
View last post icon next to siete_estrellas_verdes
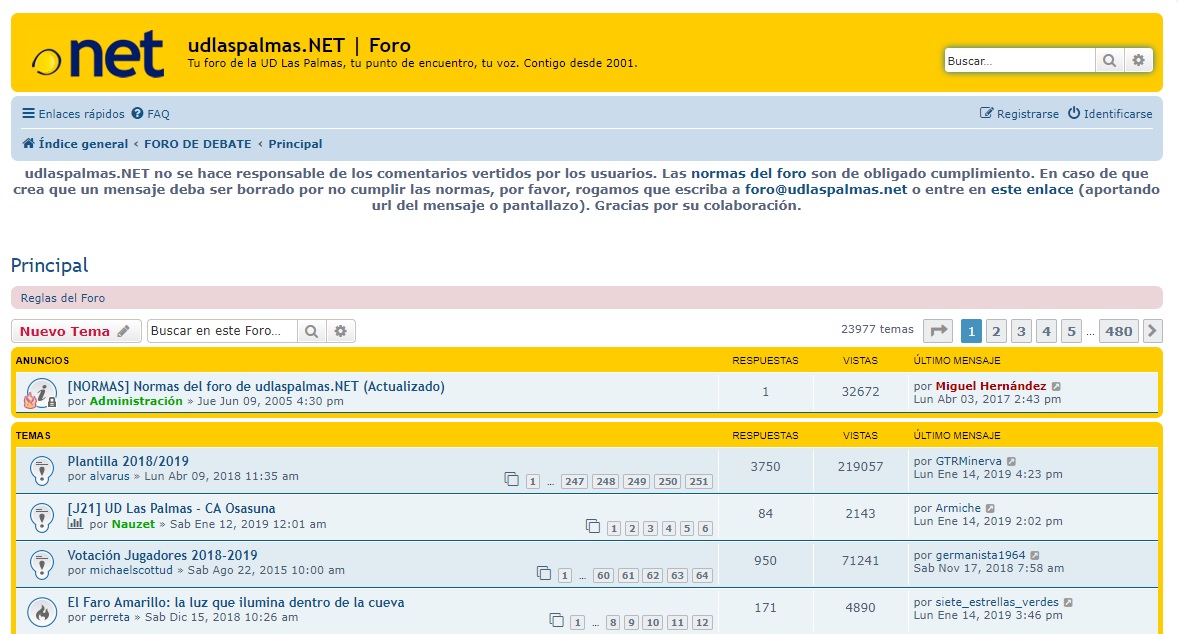pos(1068,602)
